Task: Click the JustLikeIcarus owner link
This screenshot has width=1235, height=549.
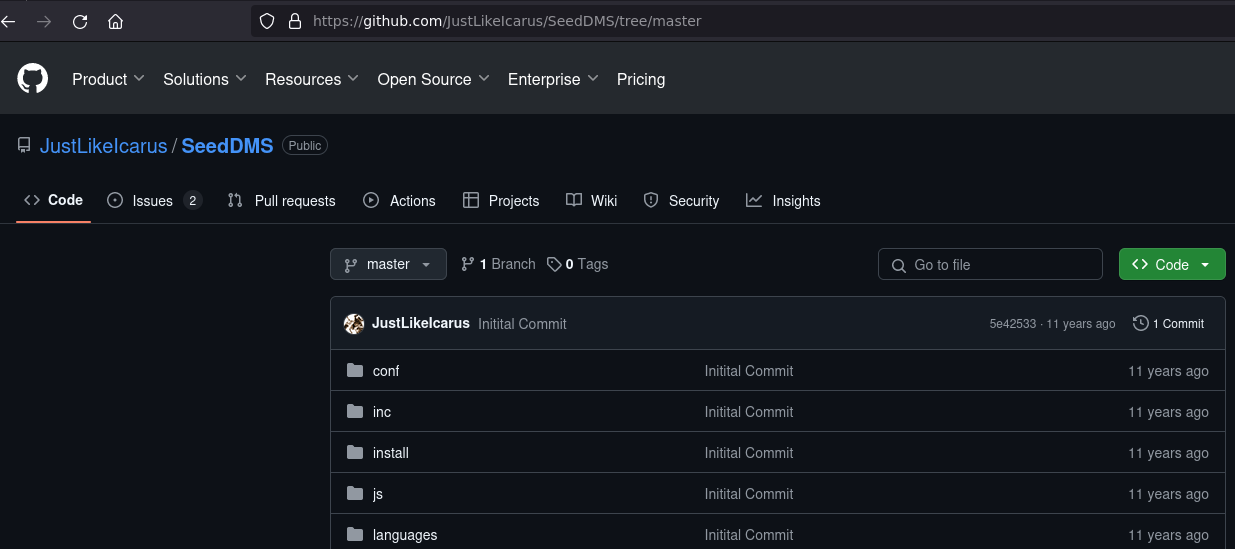Action: pos(103,146)
